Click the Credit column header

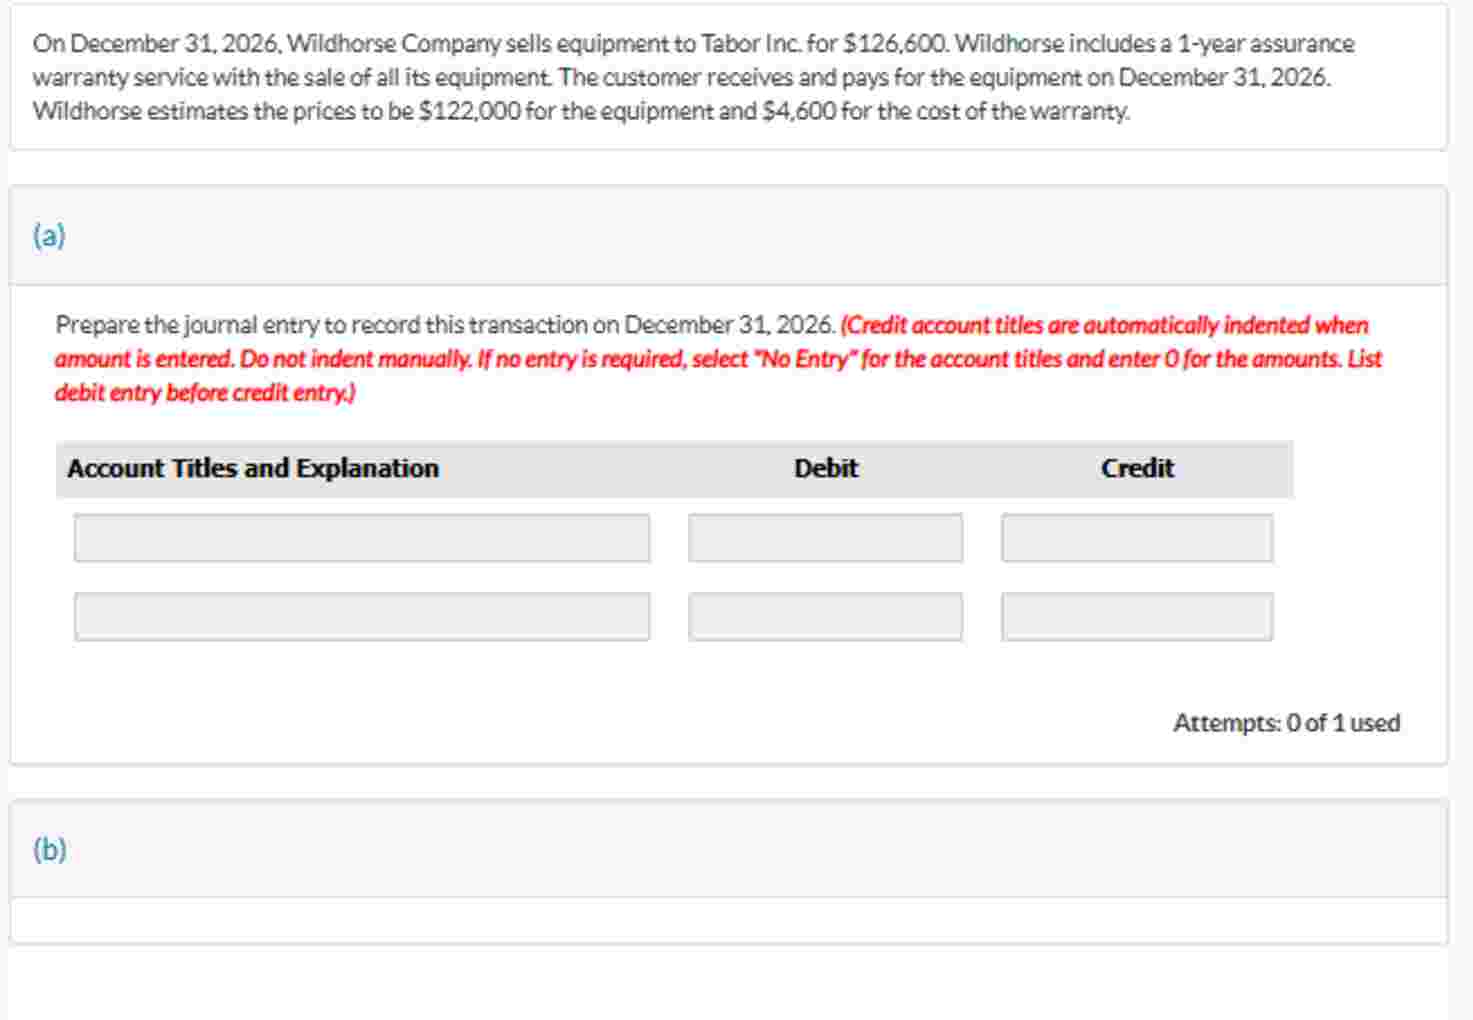[1137, 467]
